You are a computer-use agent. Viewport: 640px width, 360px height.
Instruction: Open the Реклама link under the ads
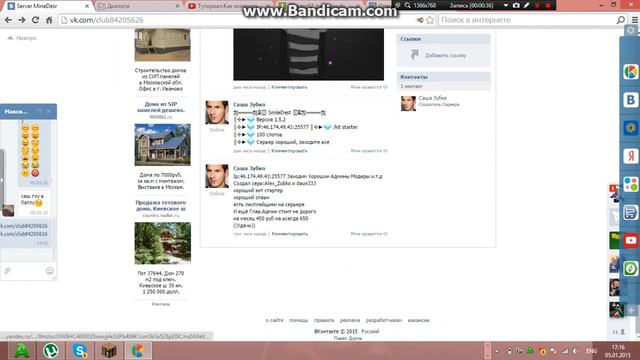point(161,304)
